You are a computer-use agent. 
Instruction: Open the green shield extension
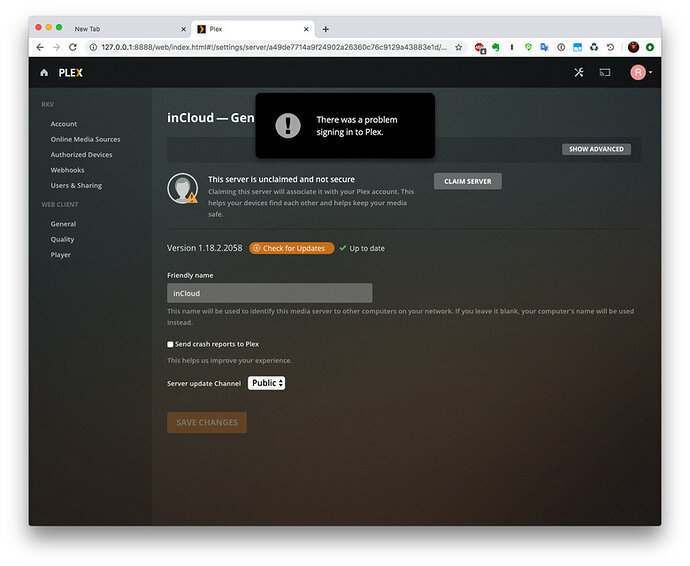tap(528, 47)
